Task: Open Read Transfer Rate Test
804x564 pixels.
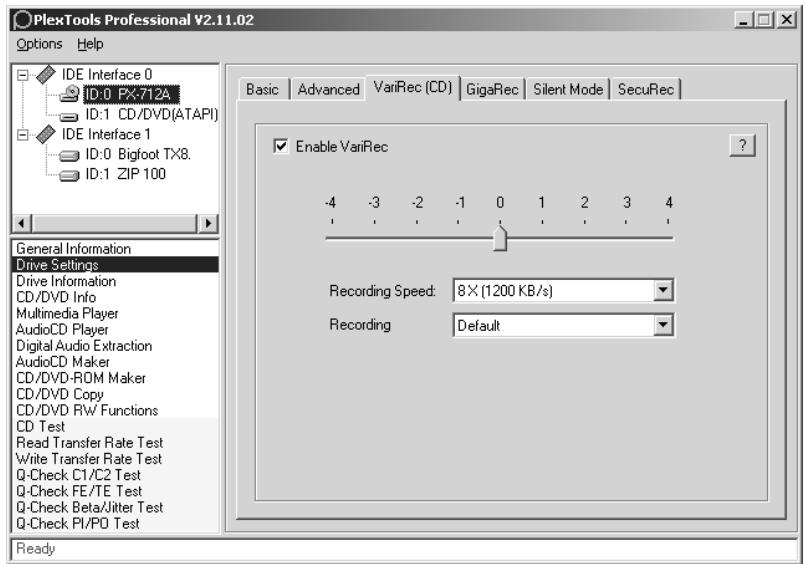Action: click(115, 442)
